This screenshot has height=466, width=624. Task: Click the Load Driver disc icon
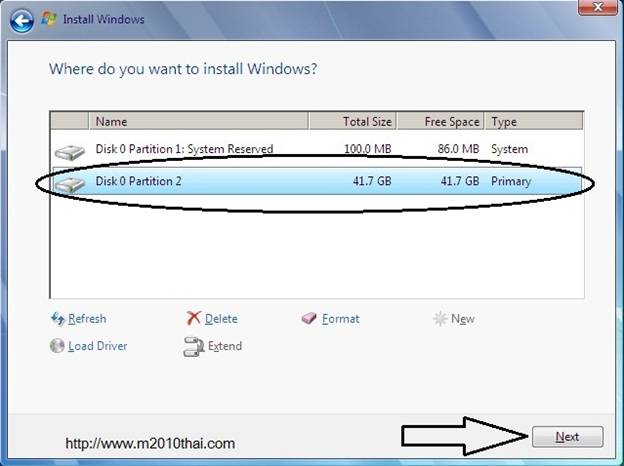click(57, 345)
